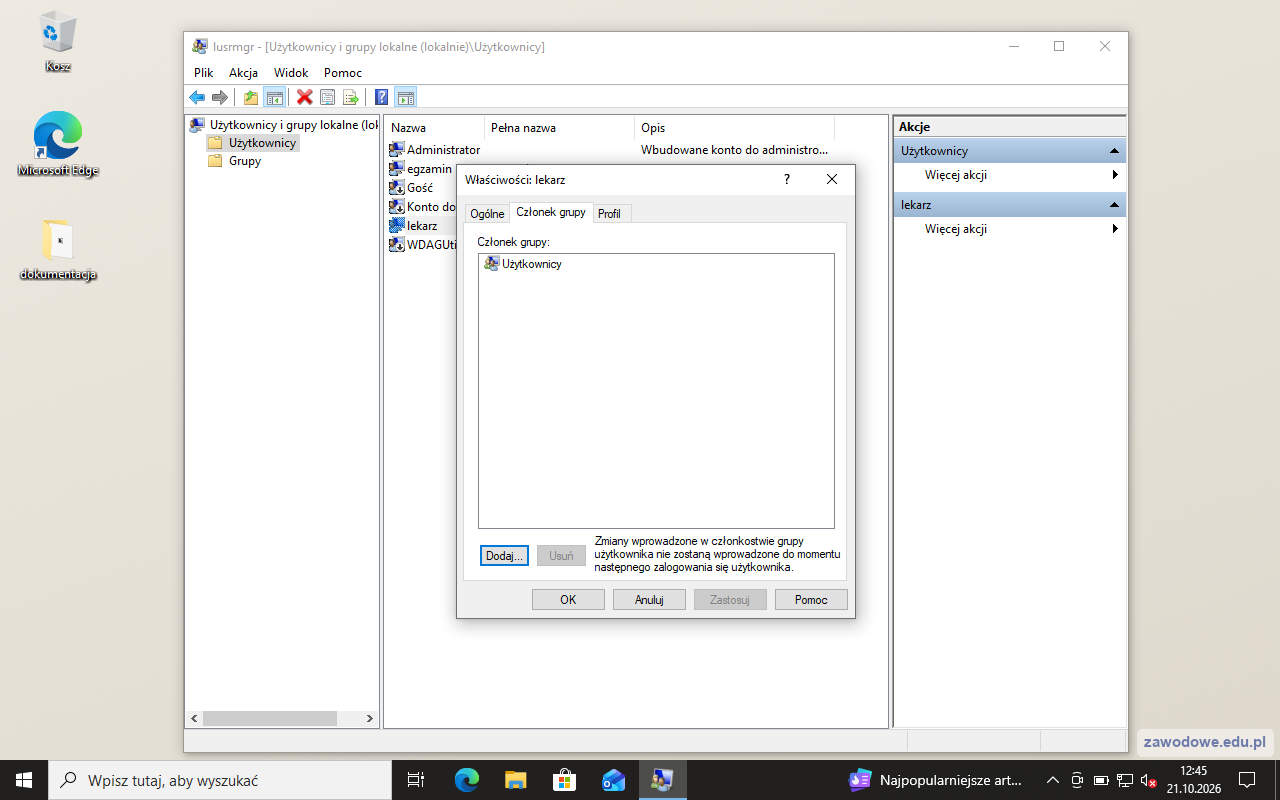The width and height of the screenshot is (1280, 800).
Task: Select the Grupy folder in the tree
Action: click(x=235, y=161)
